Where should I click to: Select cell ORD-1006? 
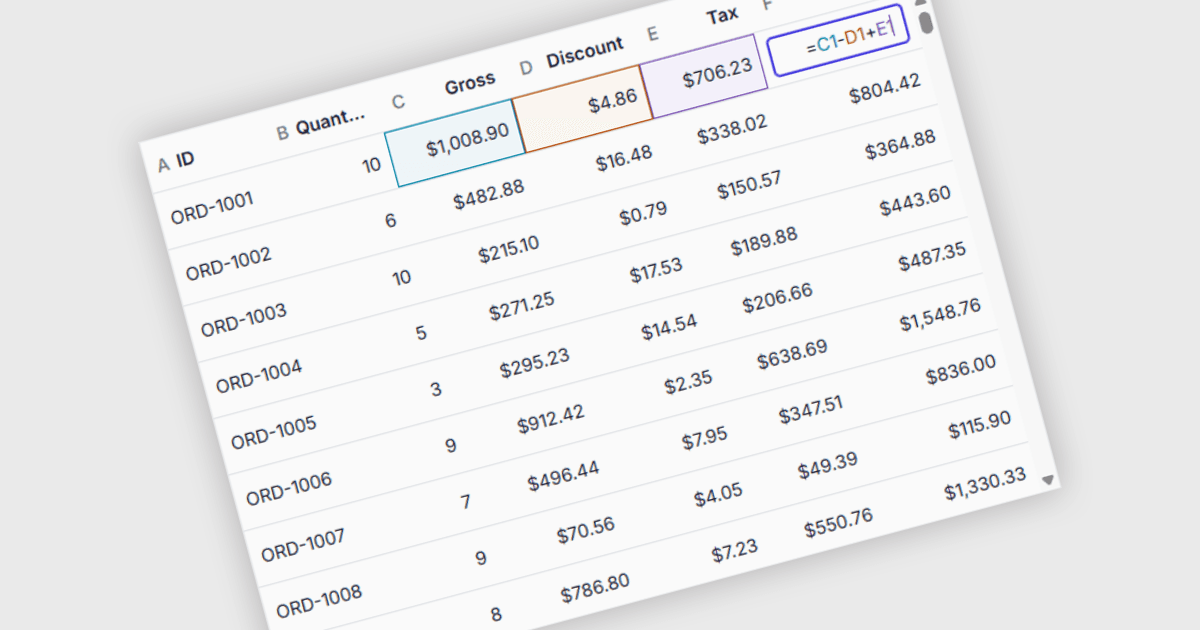pos(289,489)
